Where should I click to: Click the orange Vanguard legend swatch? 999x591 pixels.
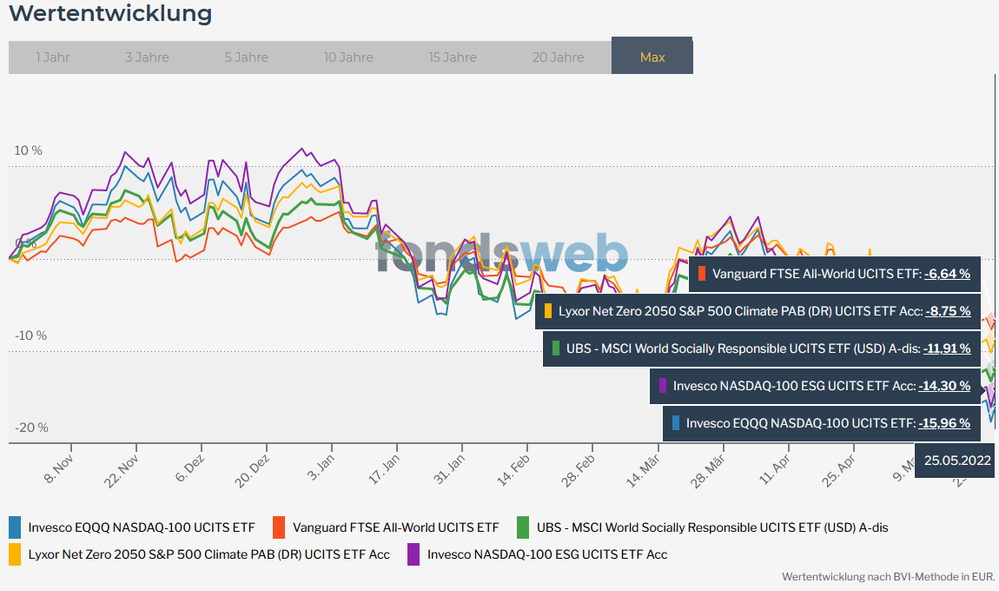click(277, 527)
